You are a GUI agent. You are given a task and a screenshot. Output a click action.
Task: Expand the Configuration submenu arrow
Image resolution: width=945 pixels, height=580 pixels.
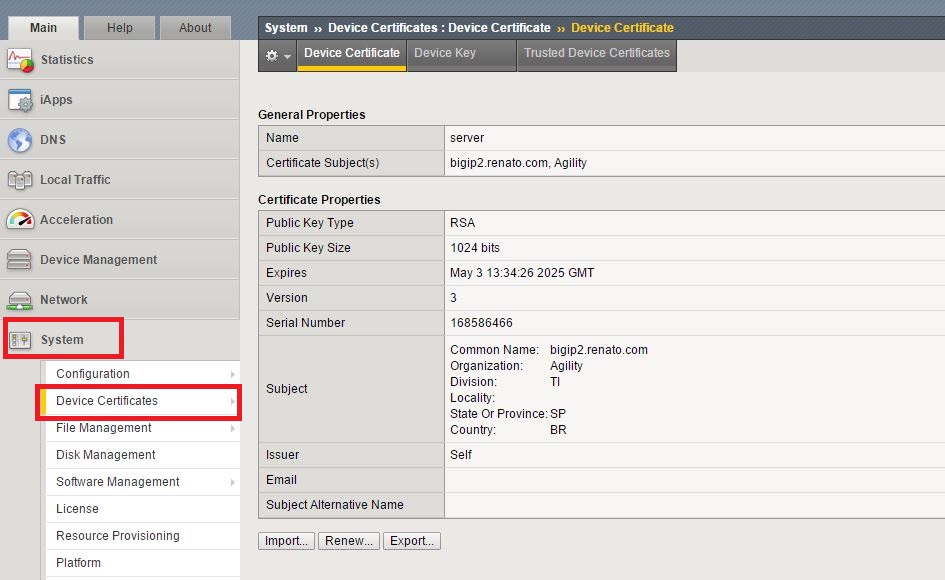tap(232, 374)
